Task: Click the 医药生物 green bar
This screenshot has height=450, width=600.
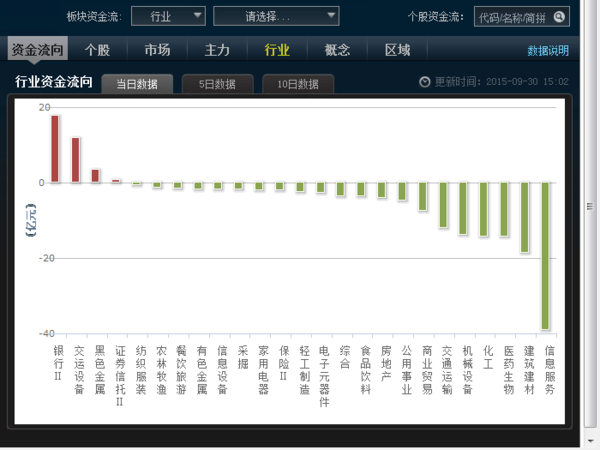Action: (504, 209)
